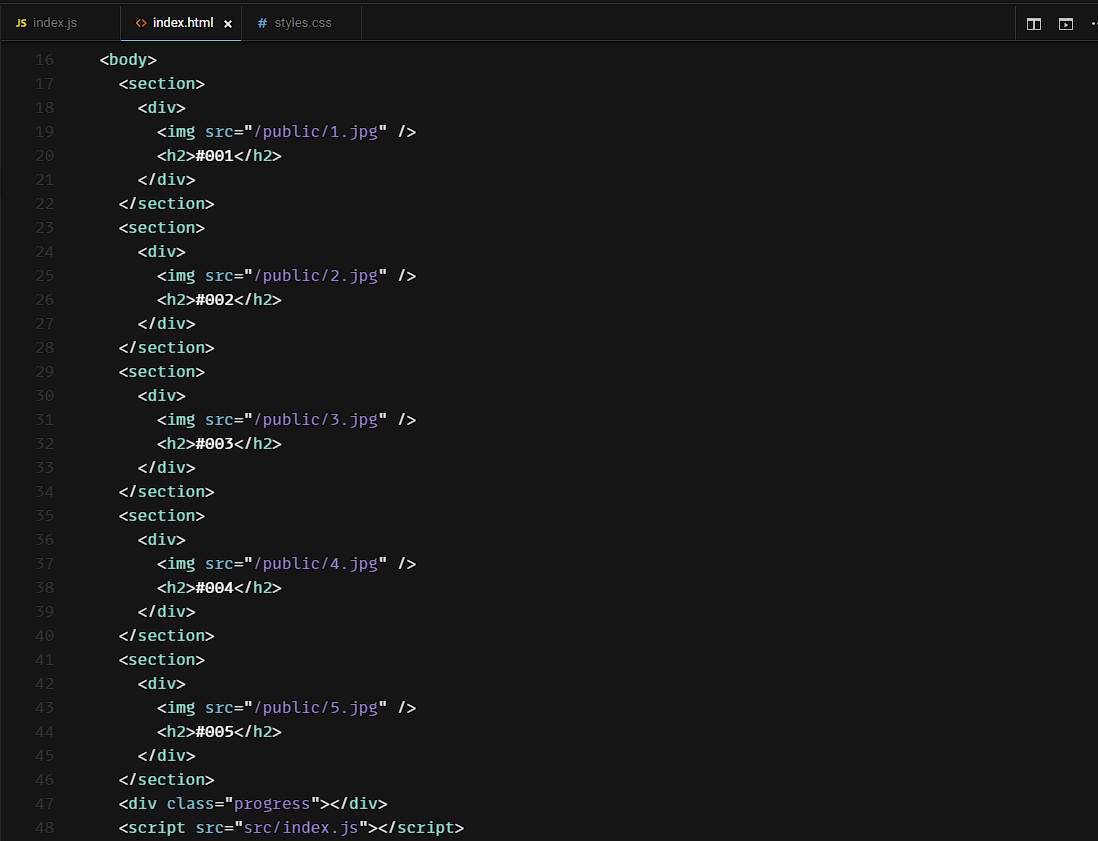Switch to the styles.css tab

302,22
